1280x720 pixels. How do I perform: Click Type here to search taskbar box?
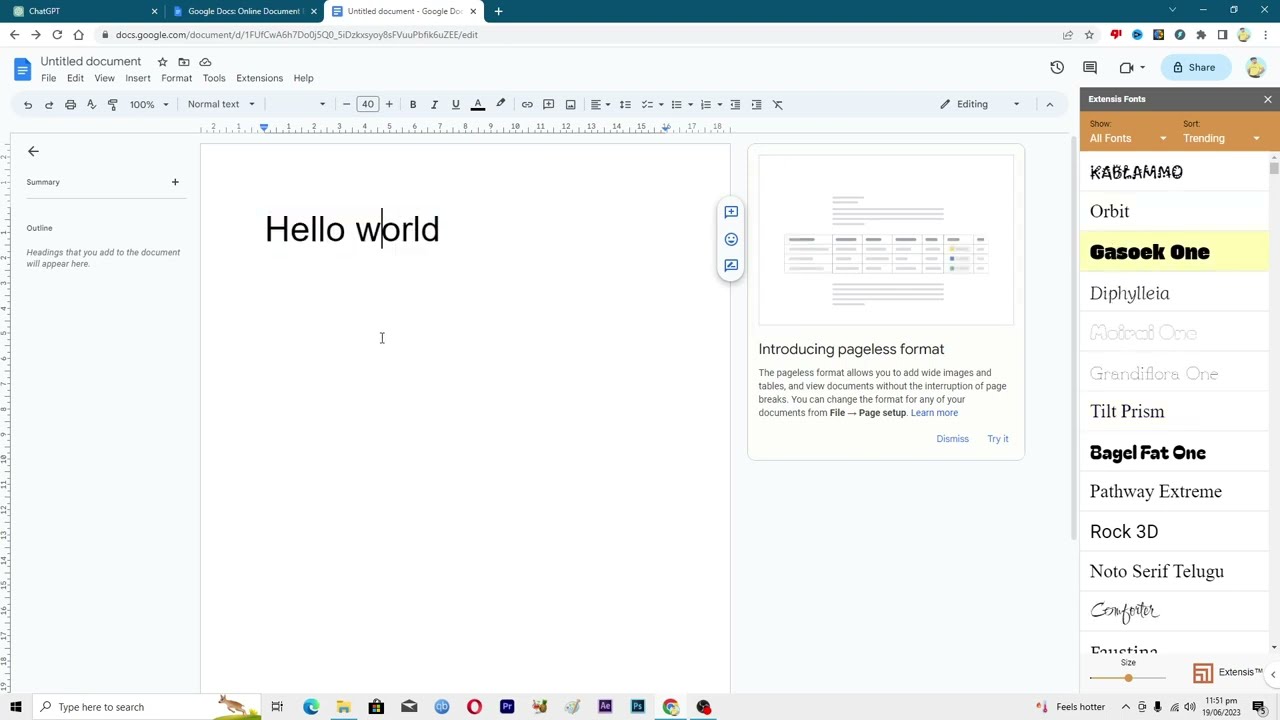(x=146, y=707)
